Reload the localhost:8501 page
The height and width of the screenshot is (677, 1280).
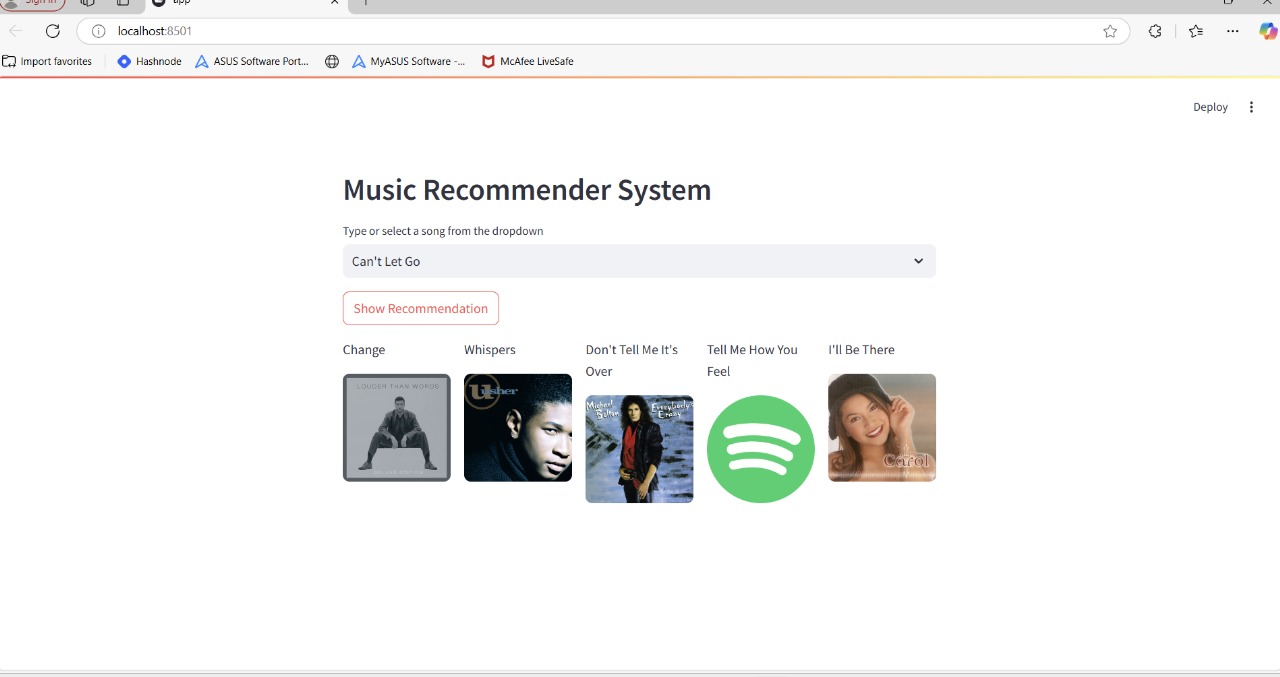52,31
